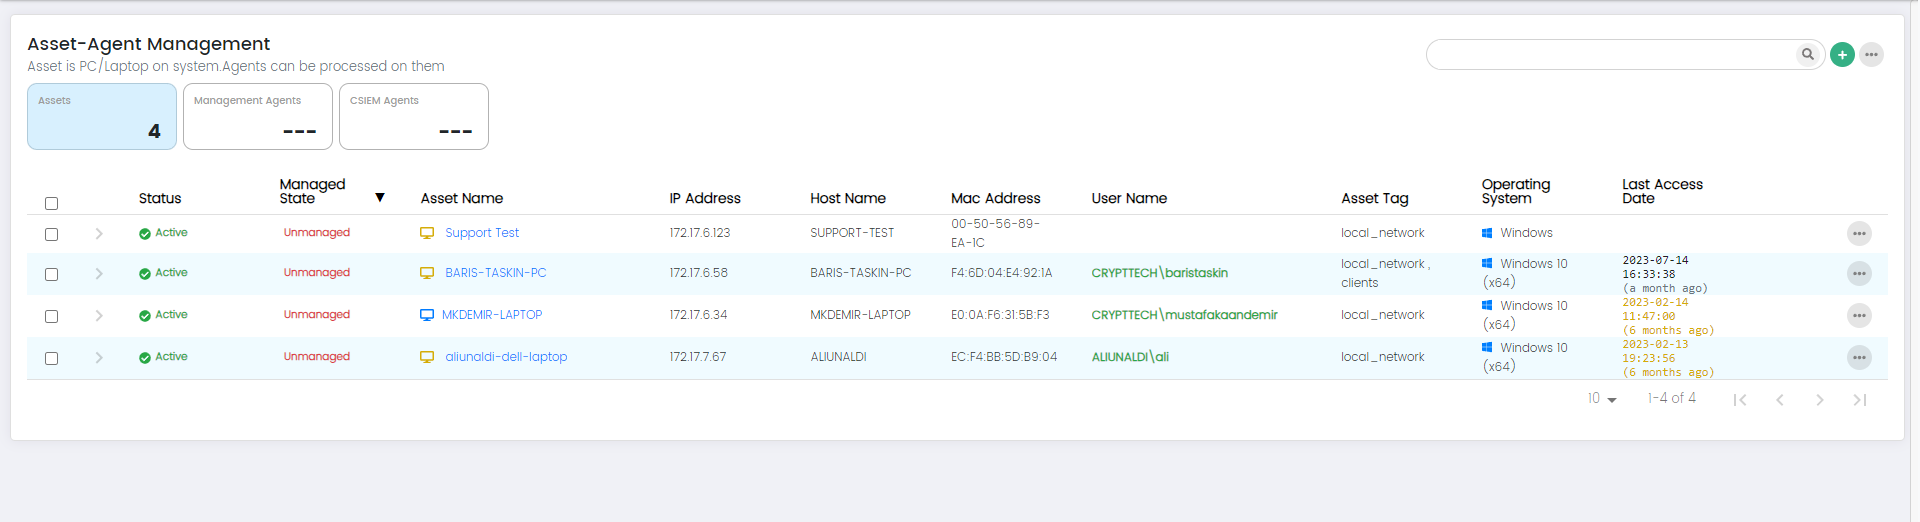
Task: Click the search magnifier icon
Action: (x=1807, y=55)
